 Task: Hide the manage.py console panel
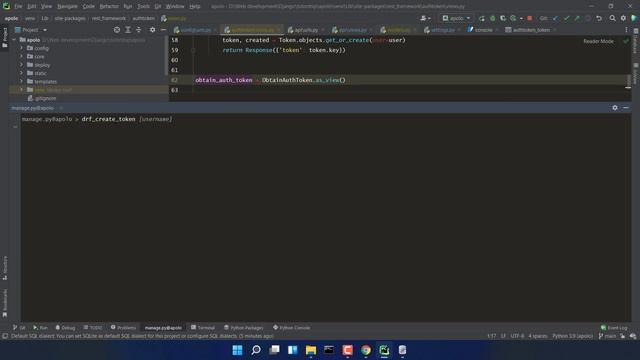pos(626,108)
